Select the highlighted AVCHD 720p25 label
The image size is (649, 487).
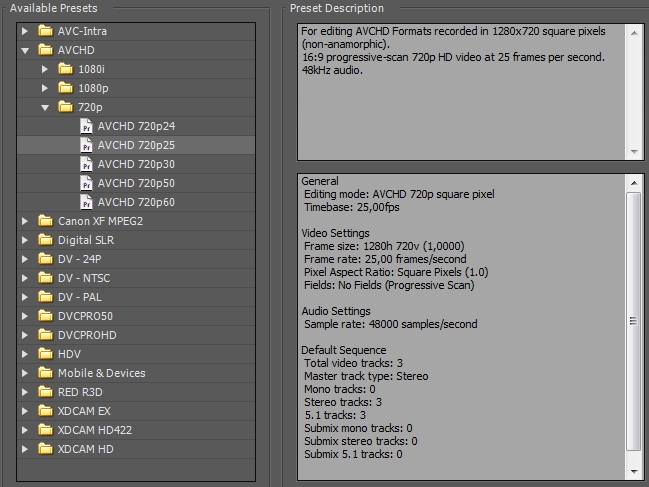click(x=137, y=145)
